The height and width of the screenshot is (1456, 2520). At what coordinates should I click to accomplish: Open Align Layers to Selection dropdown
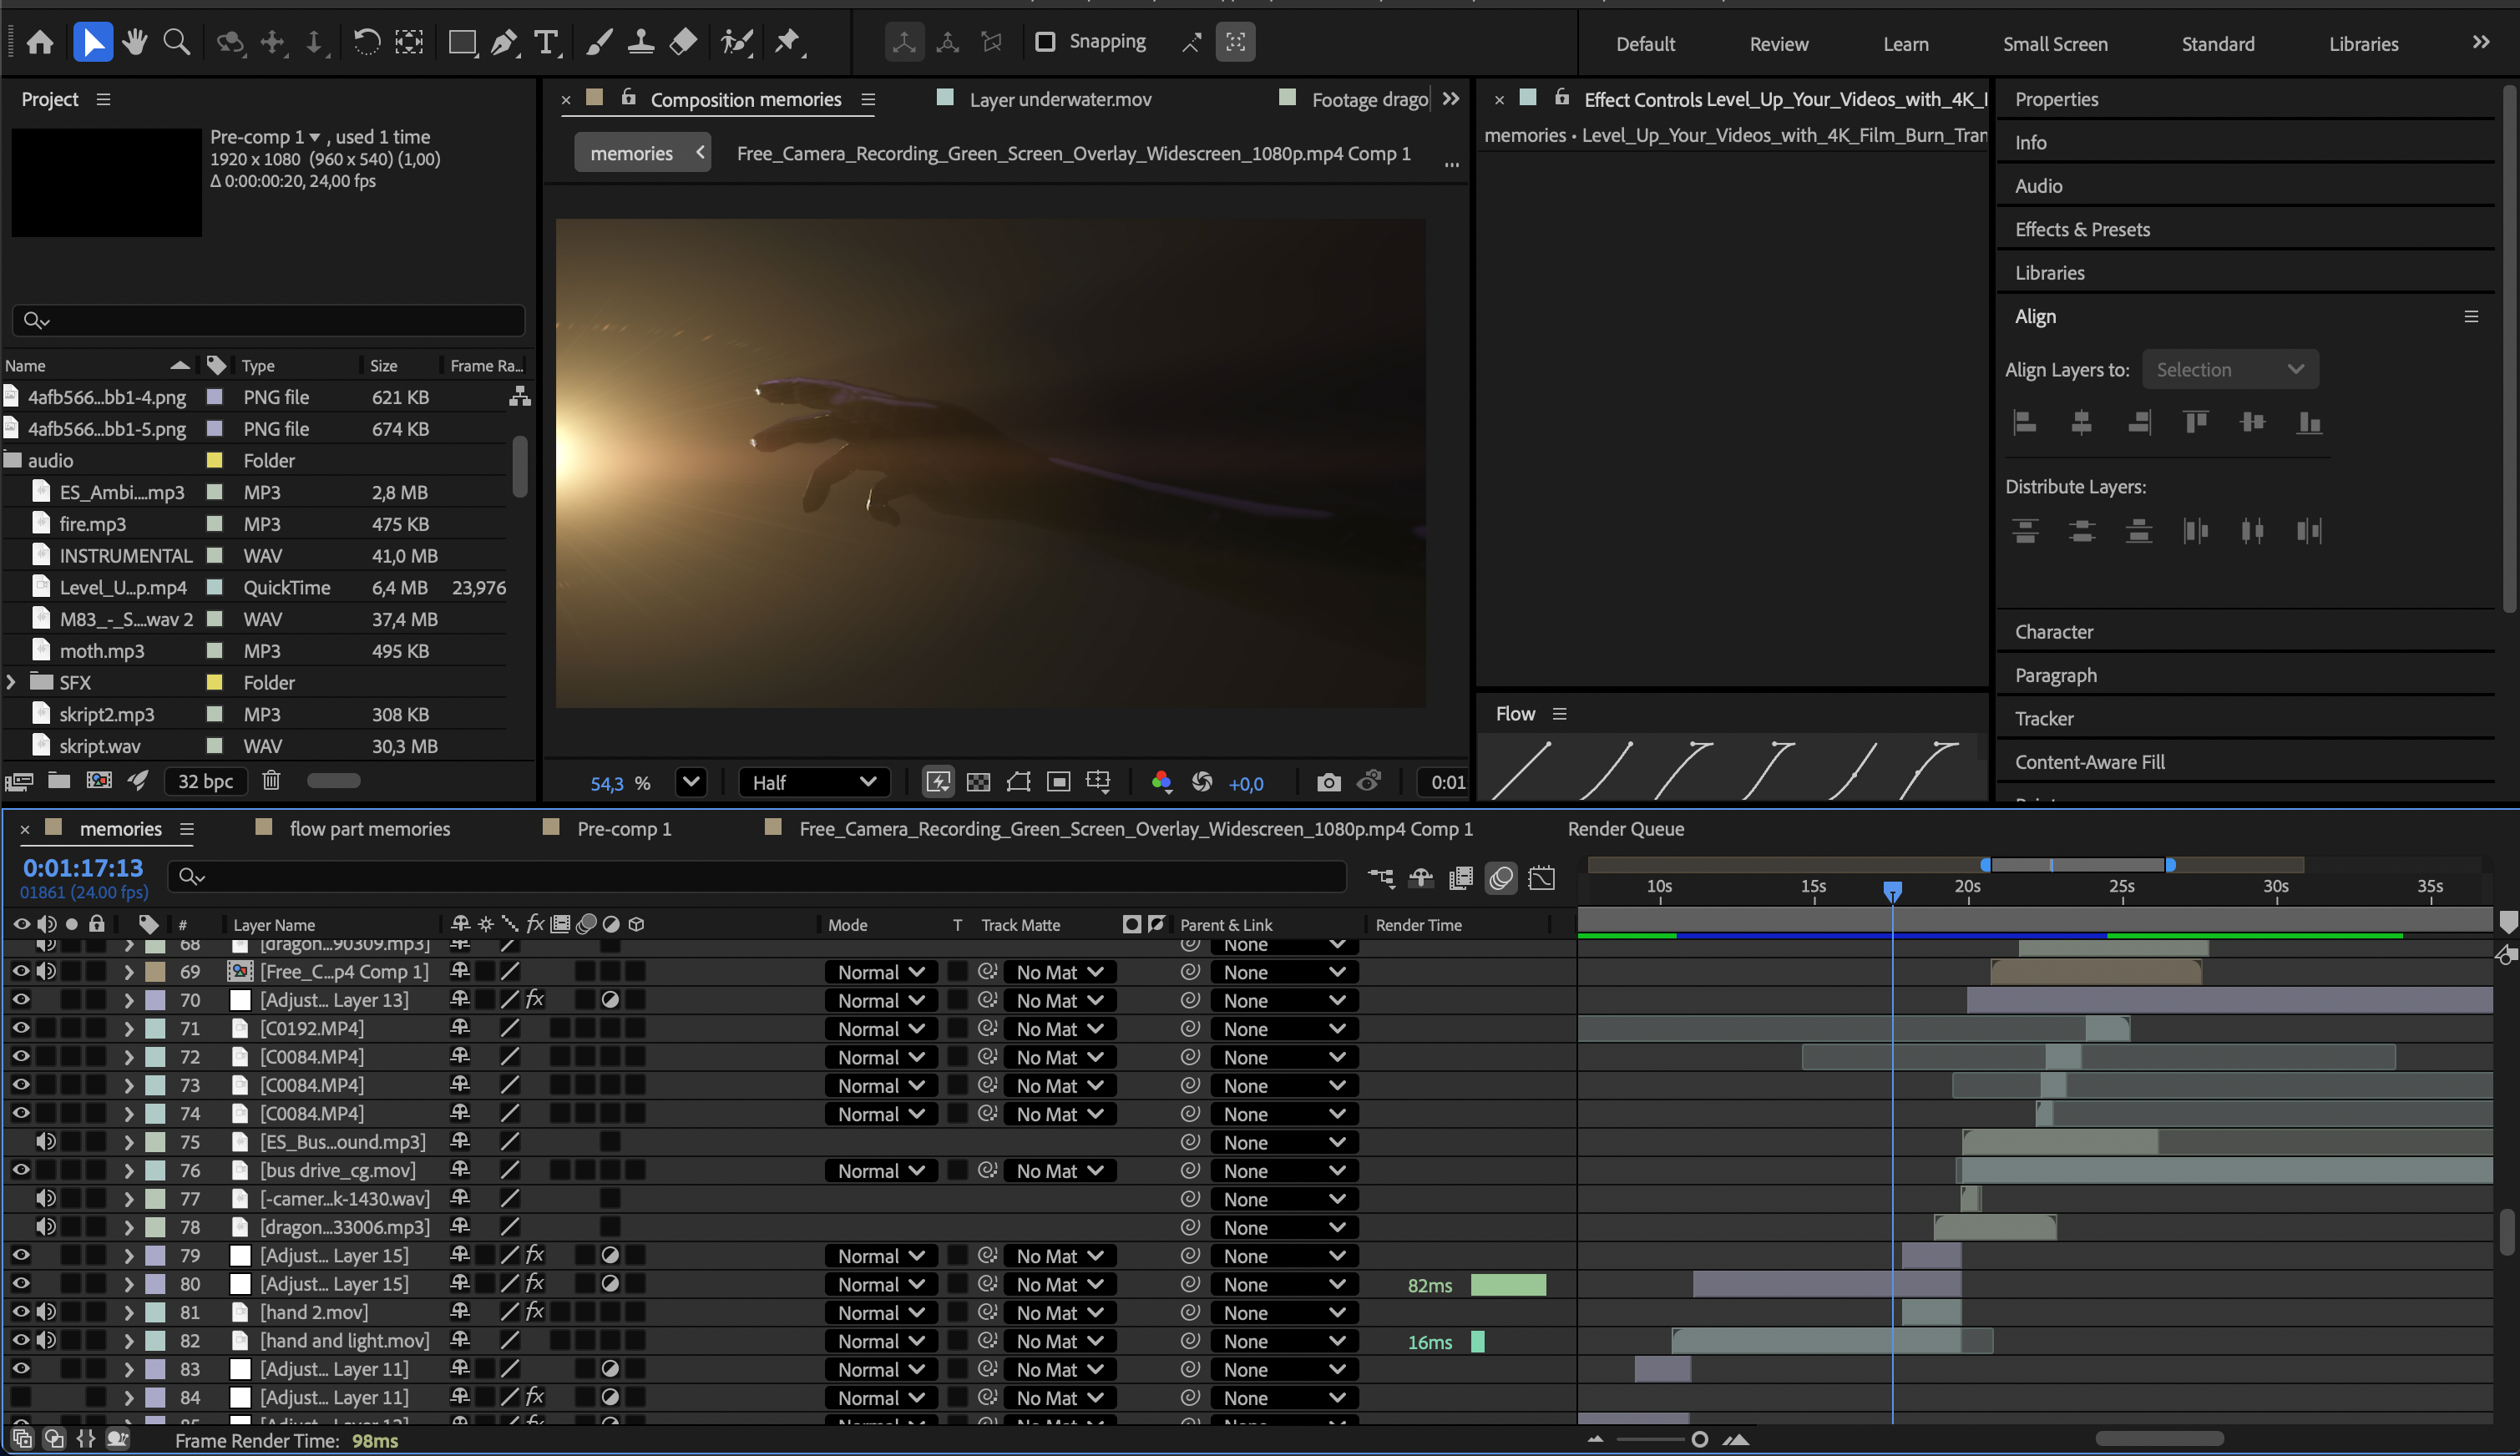[2230, 369]
